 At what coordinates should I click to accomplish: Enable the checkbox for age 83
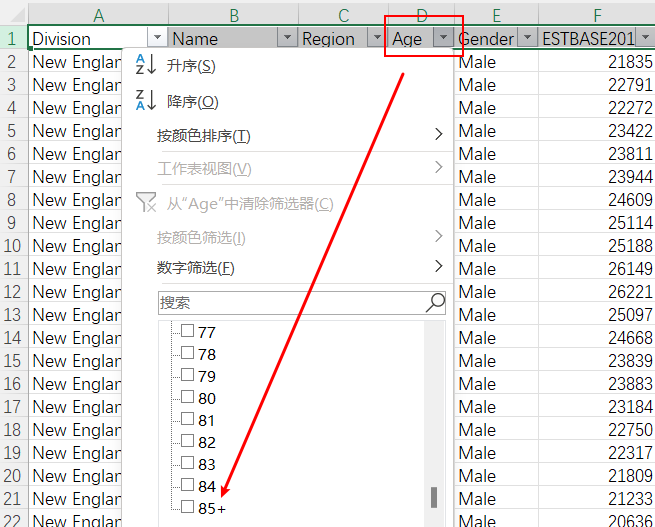(187, 464)
